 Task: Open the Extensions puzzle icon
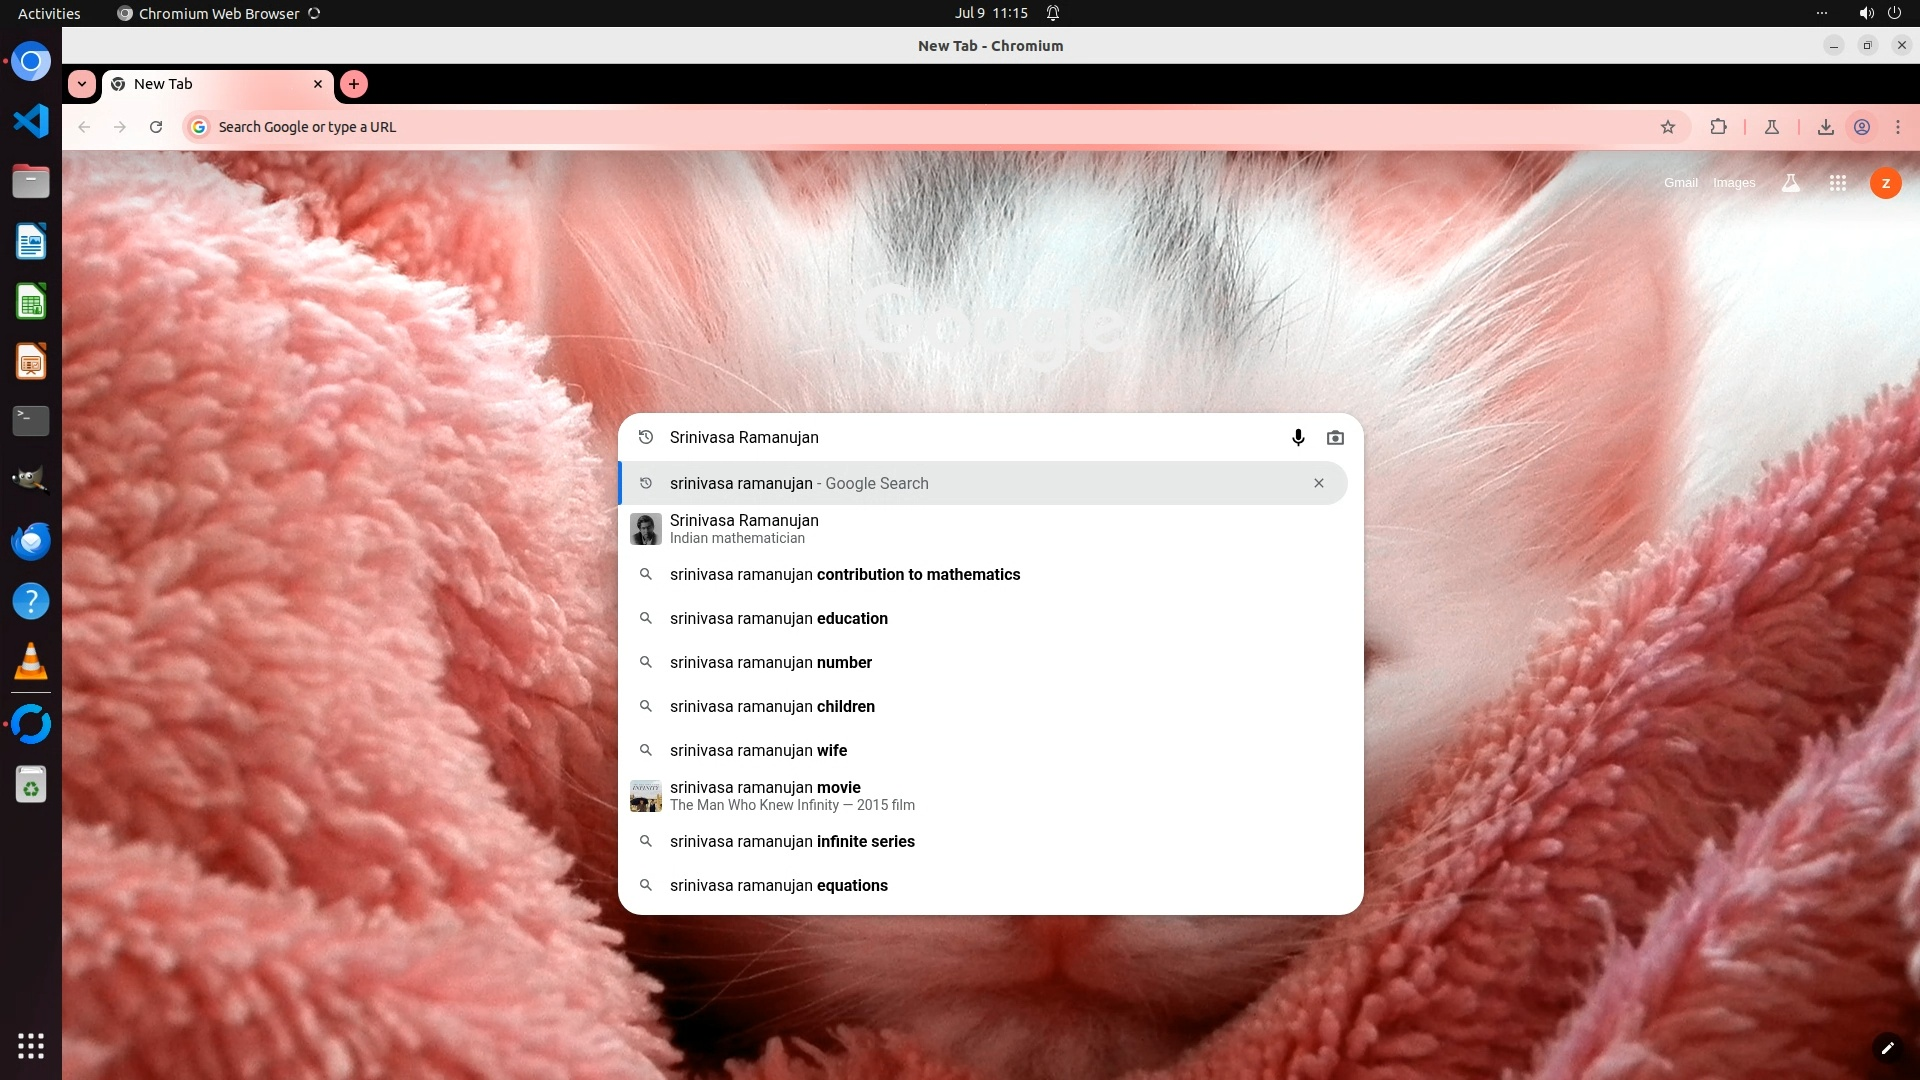[x=1718, y=127]
